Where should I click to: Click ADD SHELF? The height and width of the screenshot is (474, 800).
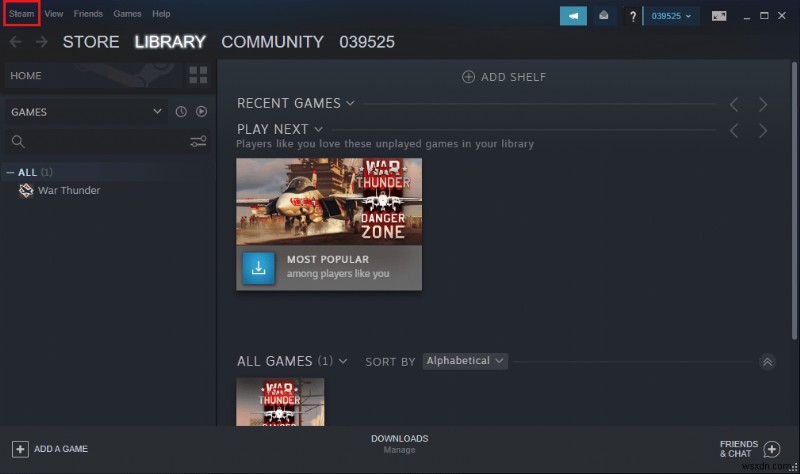point(504,77)
